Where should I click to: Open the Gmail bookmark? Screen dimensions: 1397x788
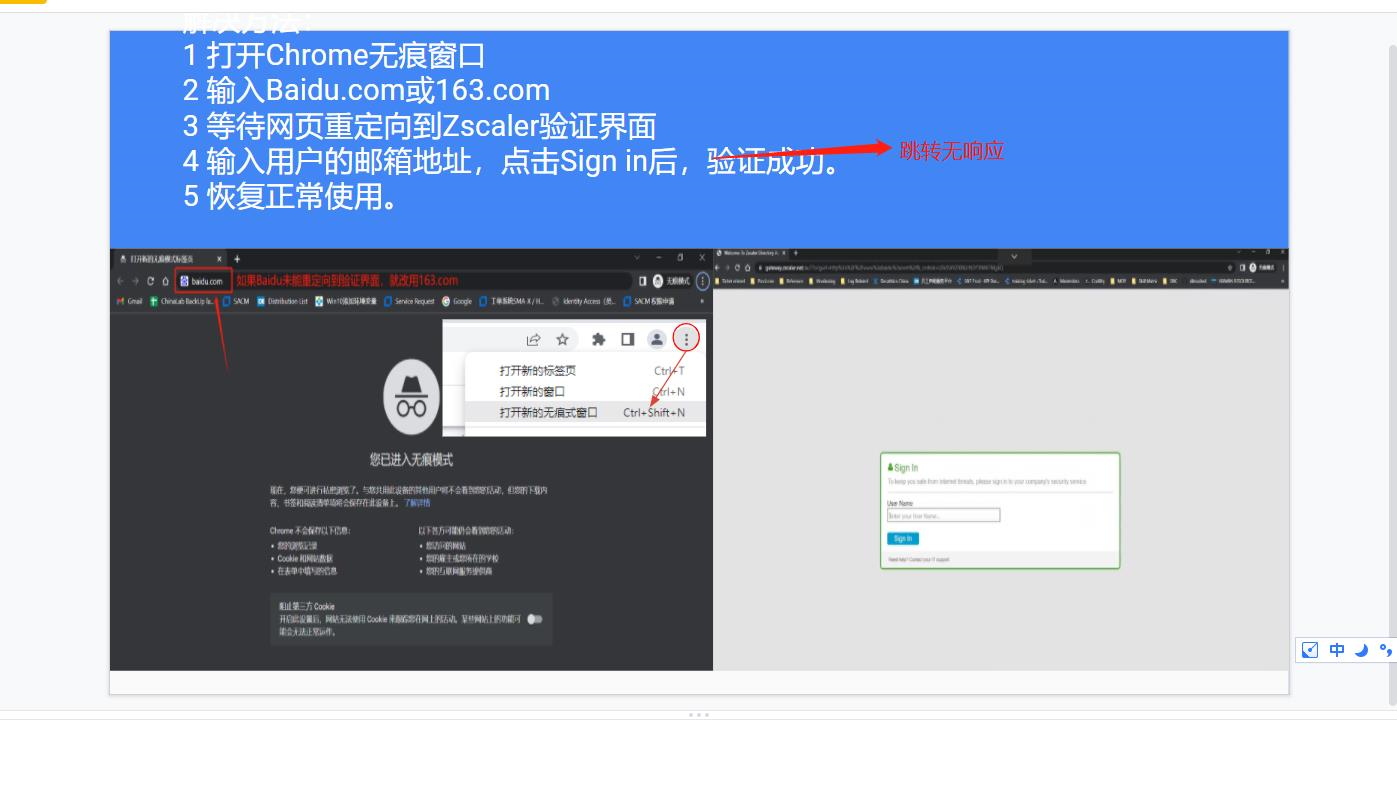[x=130, y=301]
